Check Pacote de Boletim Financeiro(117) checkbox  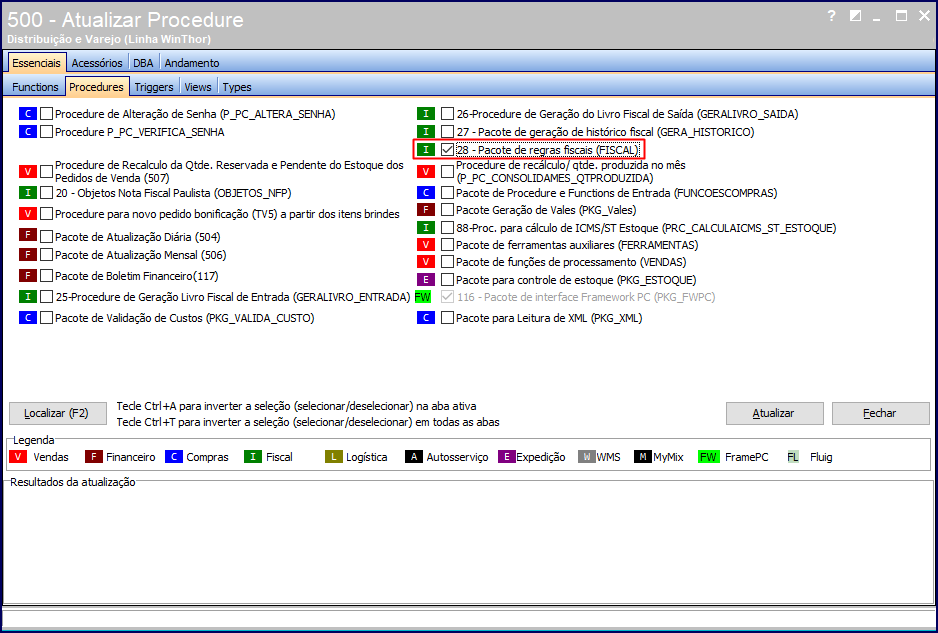point(47,276)
